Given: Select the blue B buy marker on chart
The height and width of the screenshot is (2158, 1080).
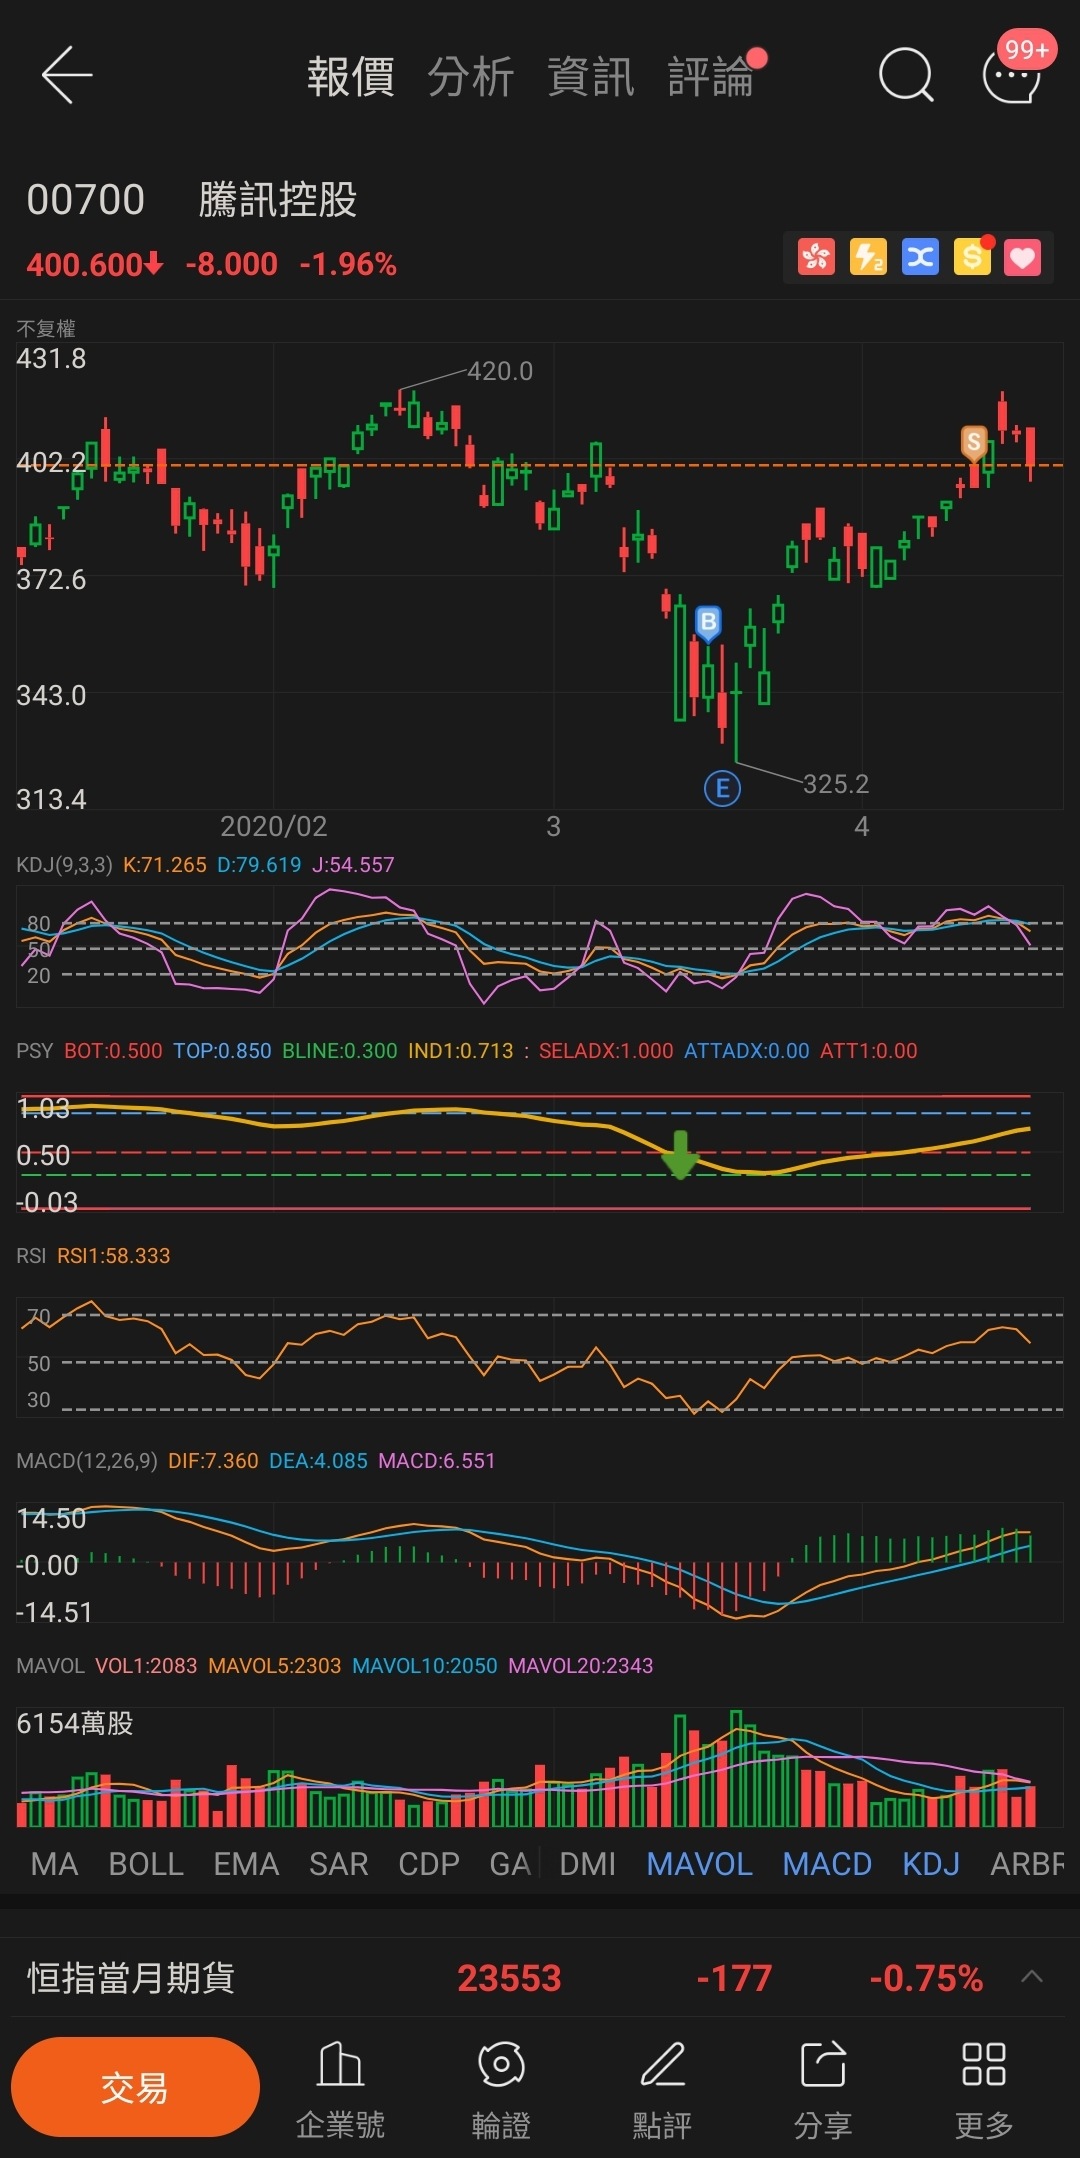Looking at the screenshot, I should click(708, 624).
